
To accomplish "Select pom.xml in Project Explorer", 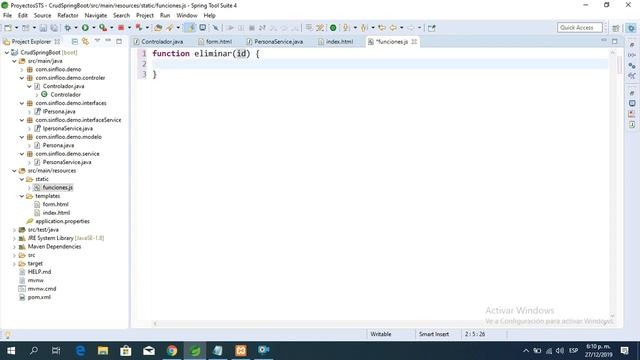I will [x=39, y=297].
